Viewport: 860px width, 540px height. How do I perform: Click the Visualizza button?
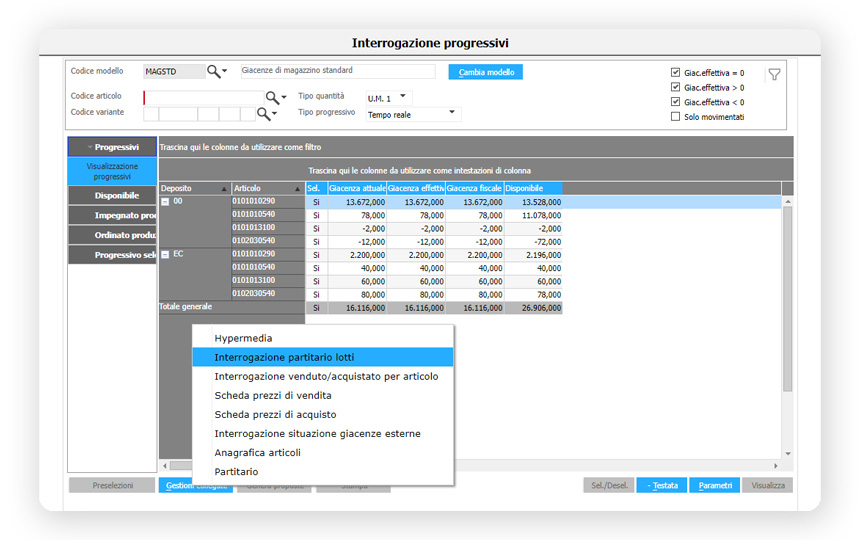(768, 486)
